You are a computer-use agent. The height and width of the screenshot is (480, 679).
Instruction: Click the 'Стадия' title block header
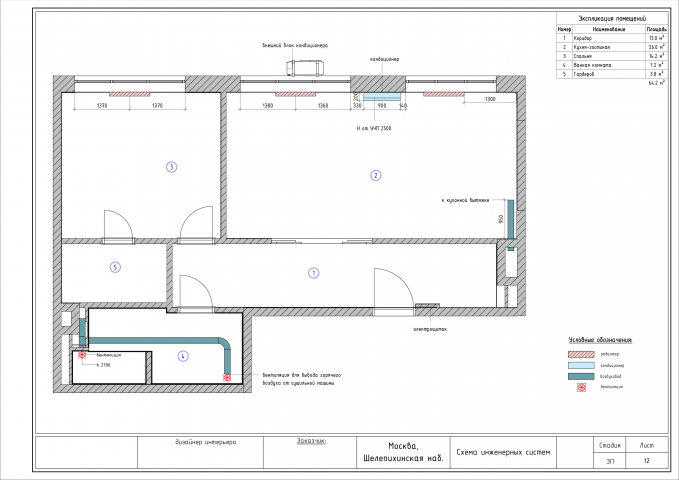click(610, 445)
